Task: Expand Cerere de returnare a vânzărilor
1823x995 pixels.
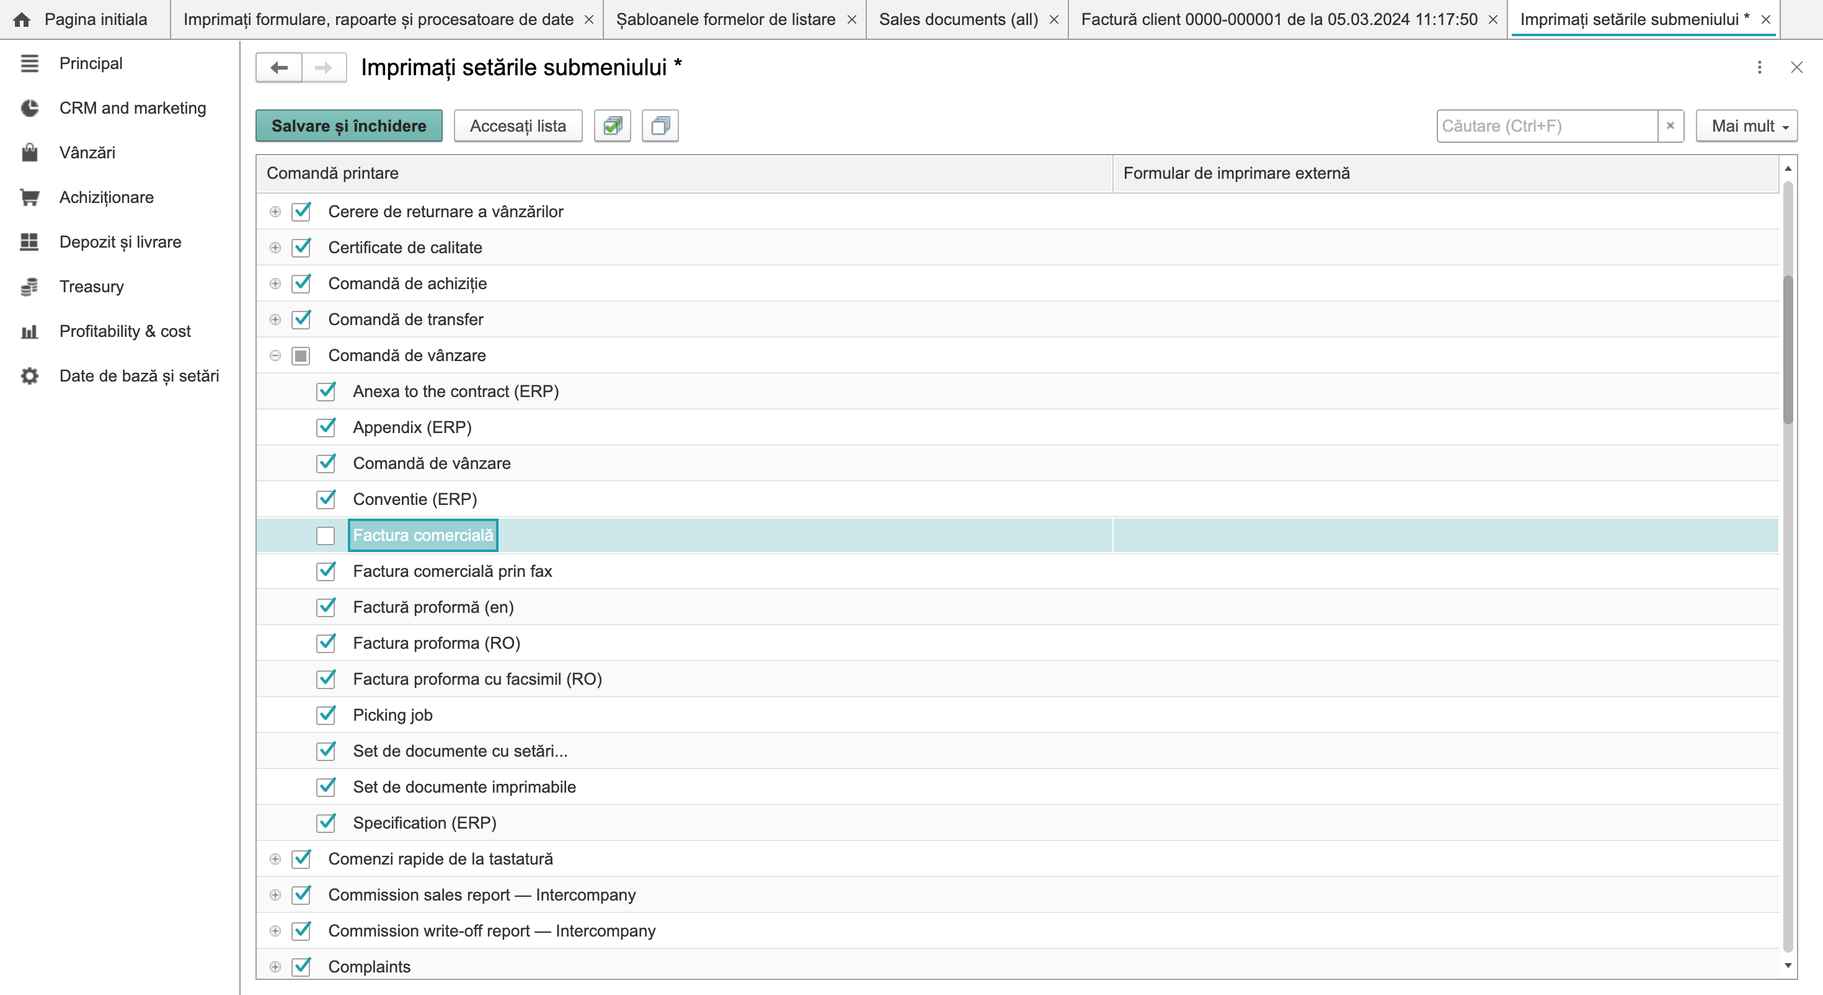Action: coord(275,211)
